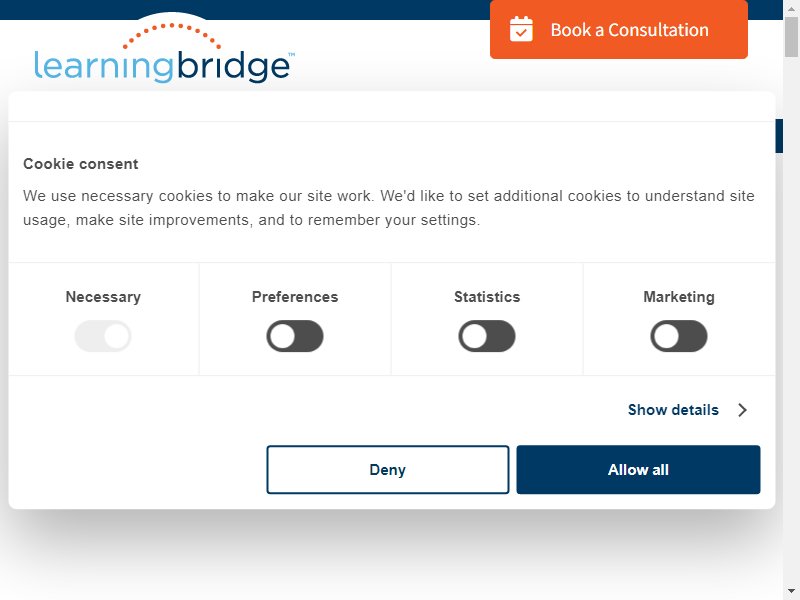
Task: Click the disabled Necessary cookies switch
Action: [103, 336]
